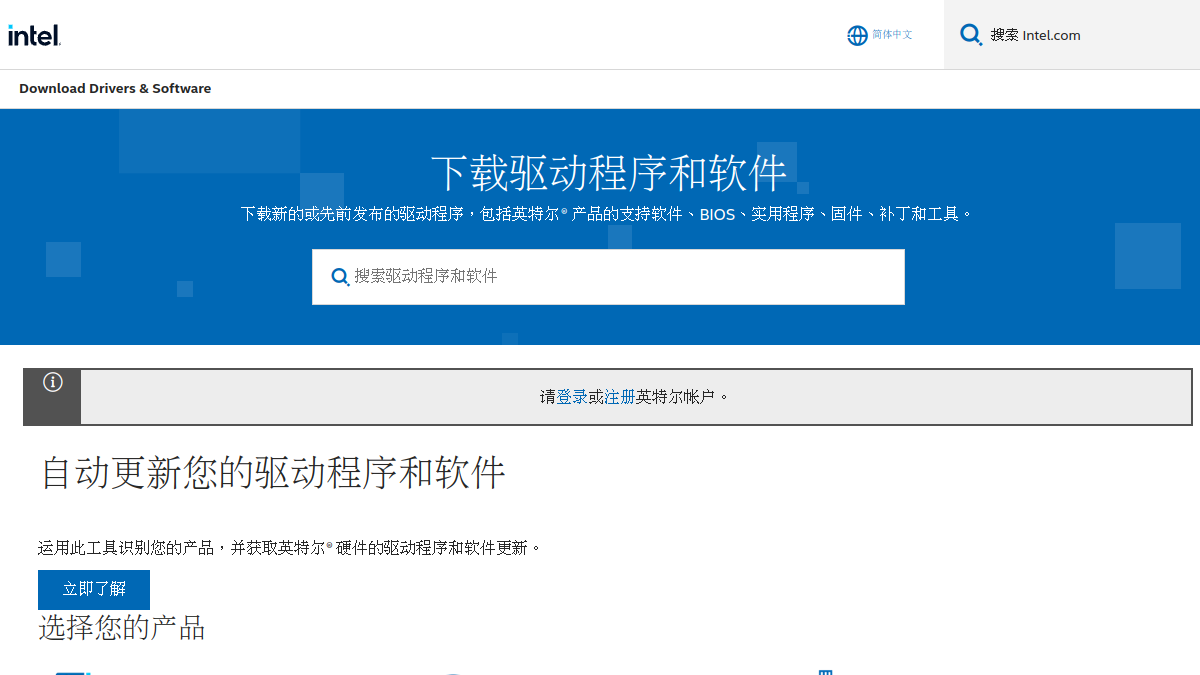The width and height of the screenshot is (1200, 675).
Task: Click the search icon in the drivers search box
Action: click(x=340, y=277)
